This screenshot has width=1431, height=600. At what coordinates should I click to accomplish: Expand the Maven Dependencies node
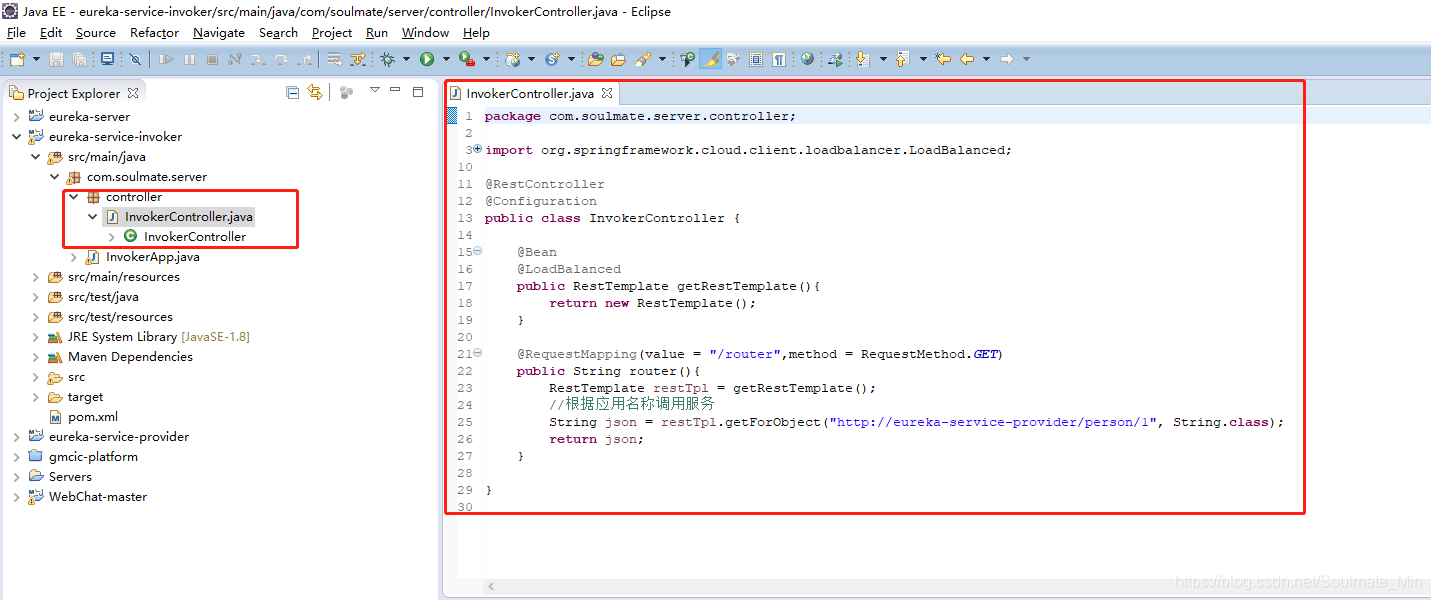pos(35,357)
